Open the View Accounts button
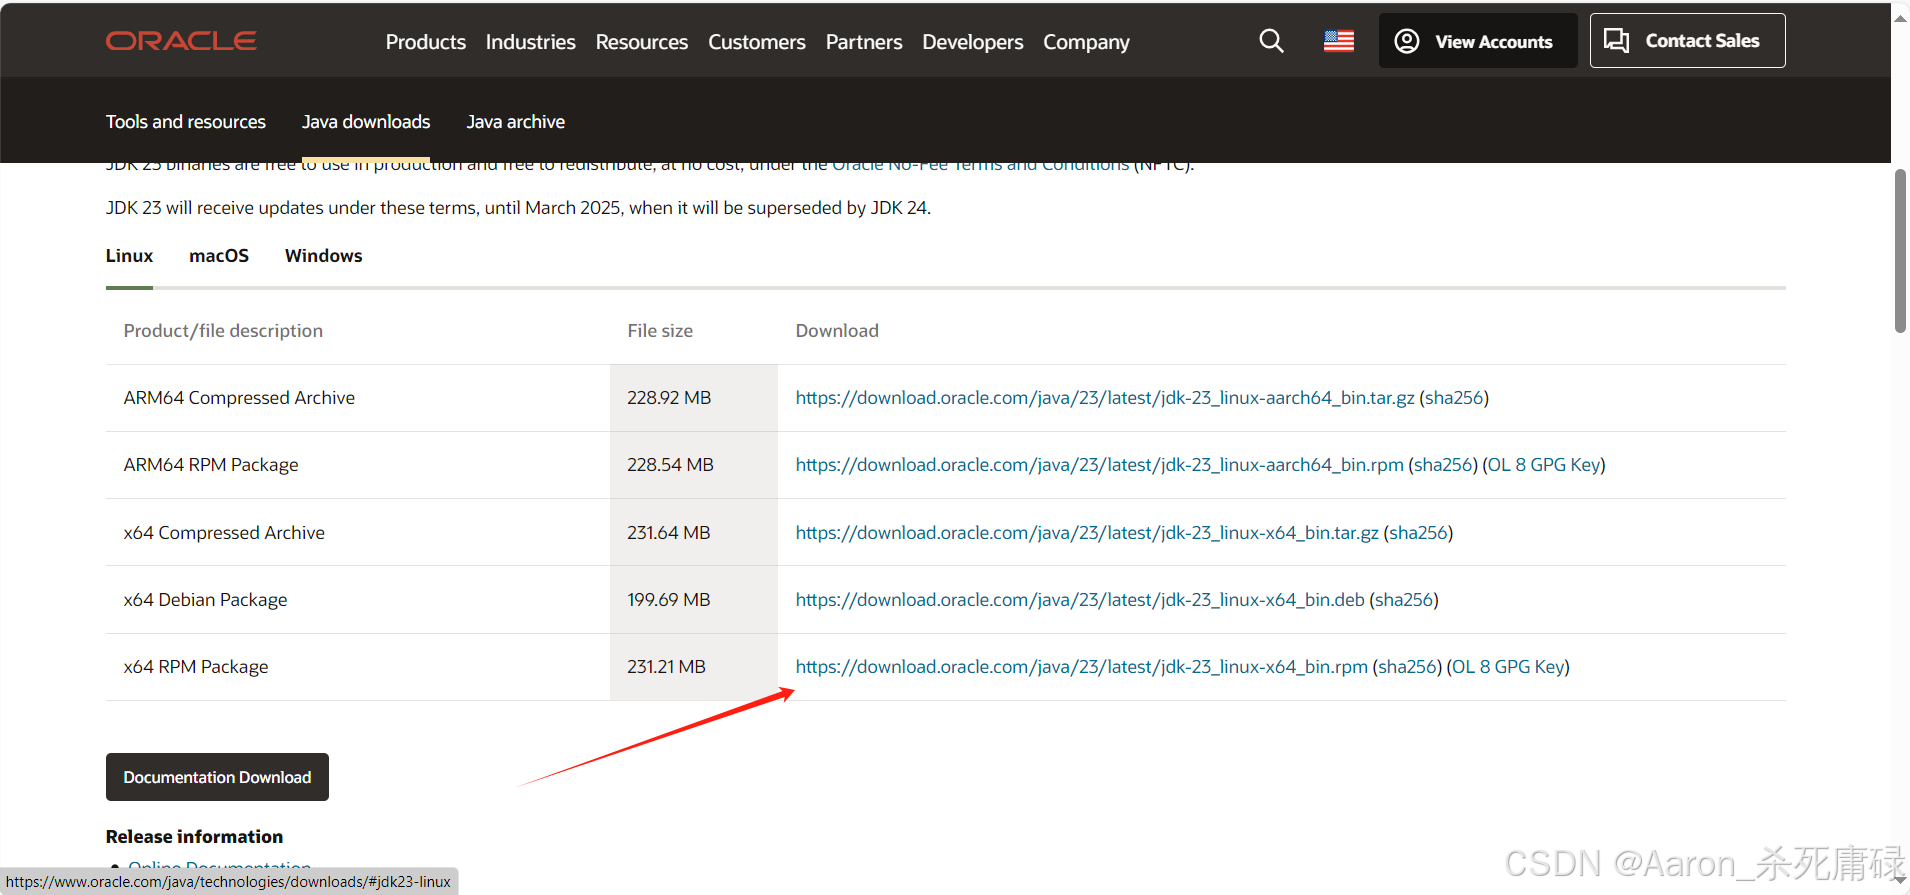1910x895 pixels. click(1478, 41)
